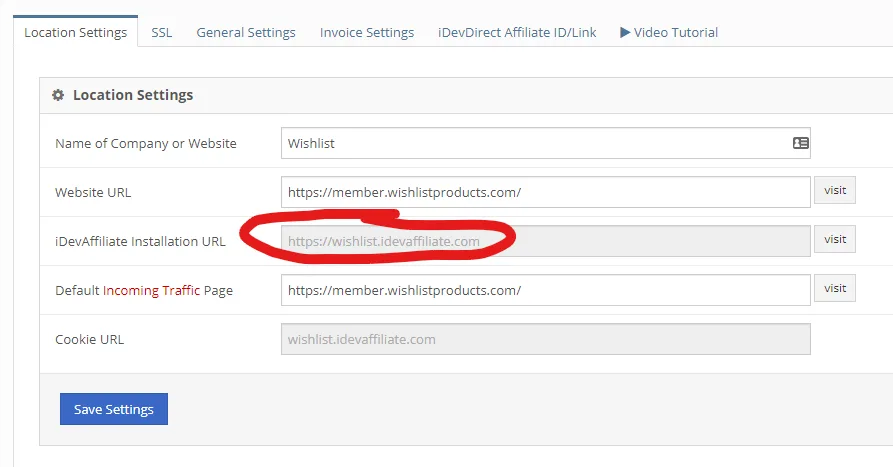Click the greyed-out iDevAffiliate Installation URL field

click(x=545, y=241)
